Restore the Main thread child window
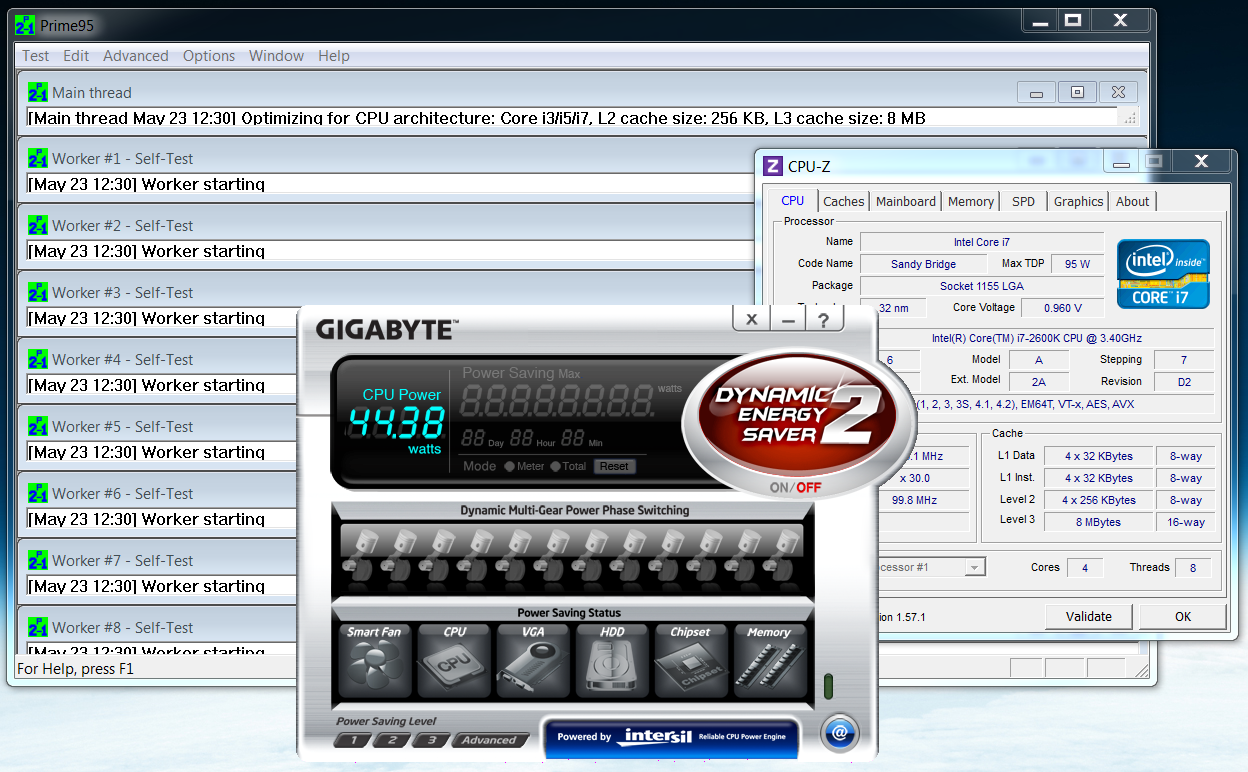Viewport: 1248px width, 772px height. (x=1077, y=92)
